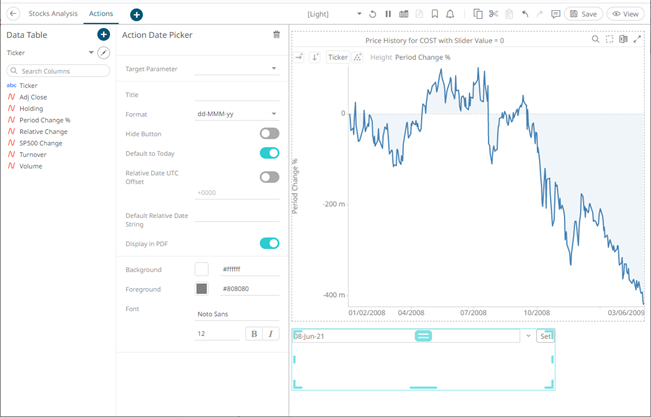Select the Actions tab
This screenshot has height=417, width=651.
click(101, 14)
